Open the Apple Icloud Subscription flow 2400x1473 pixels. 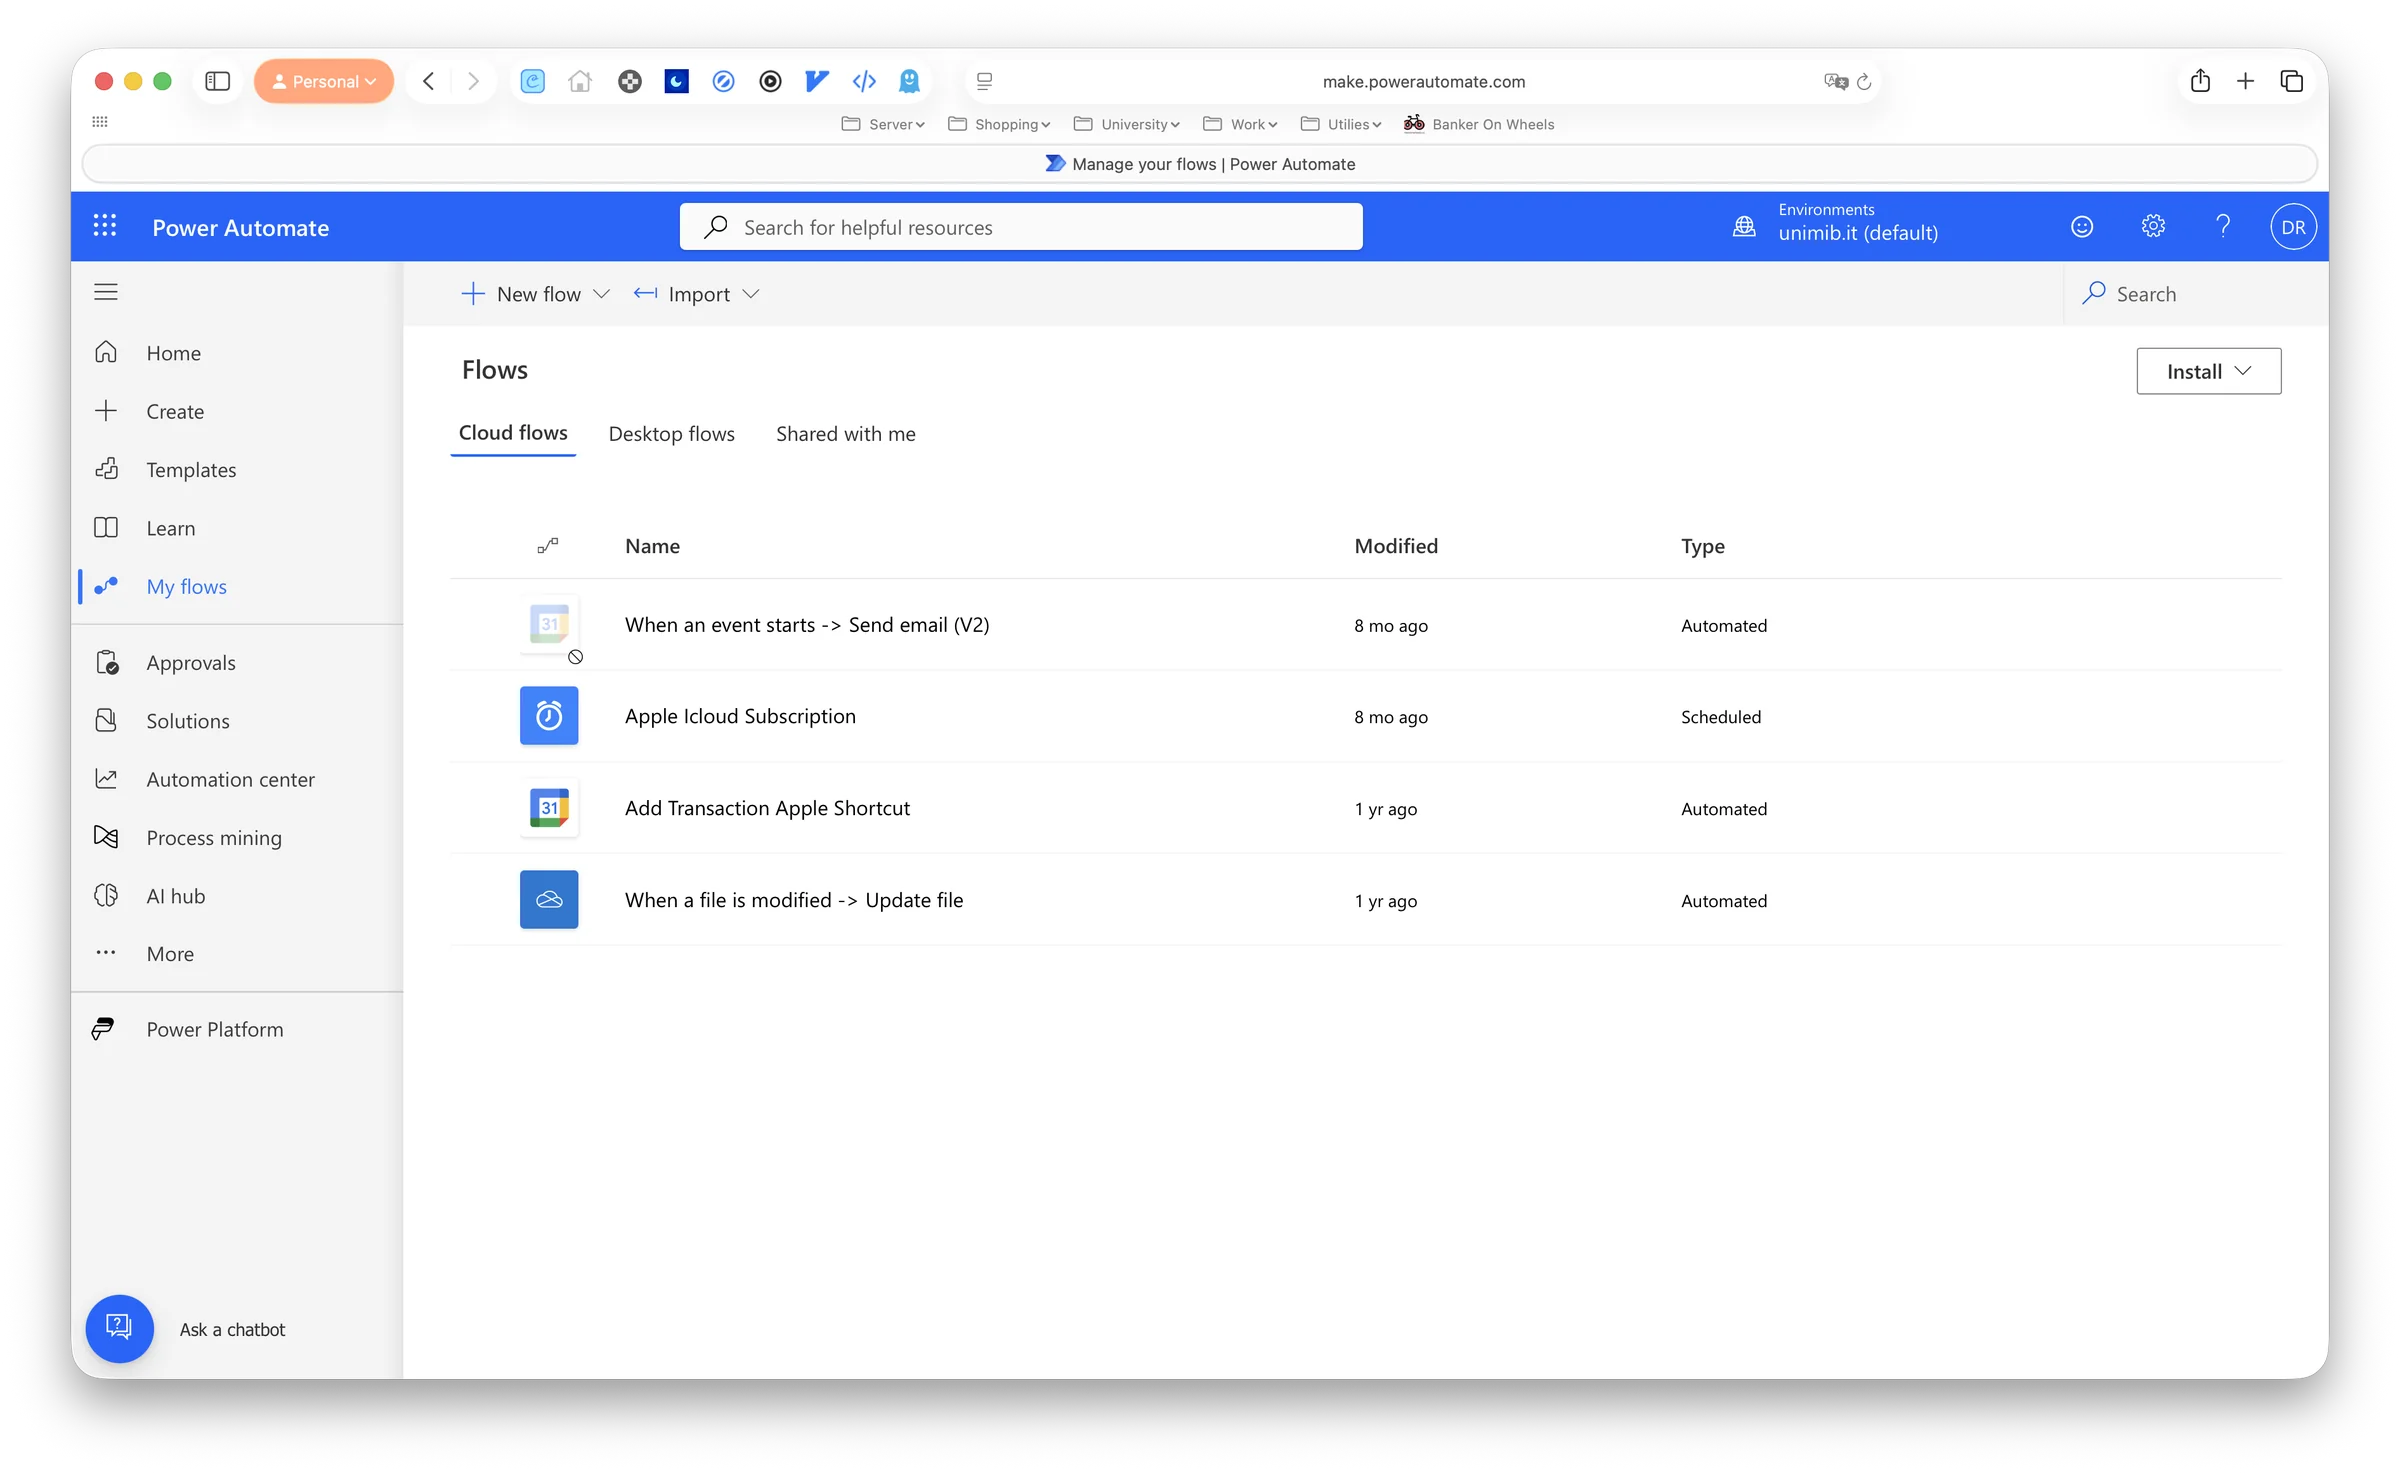[x=740, y=716]
